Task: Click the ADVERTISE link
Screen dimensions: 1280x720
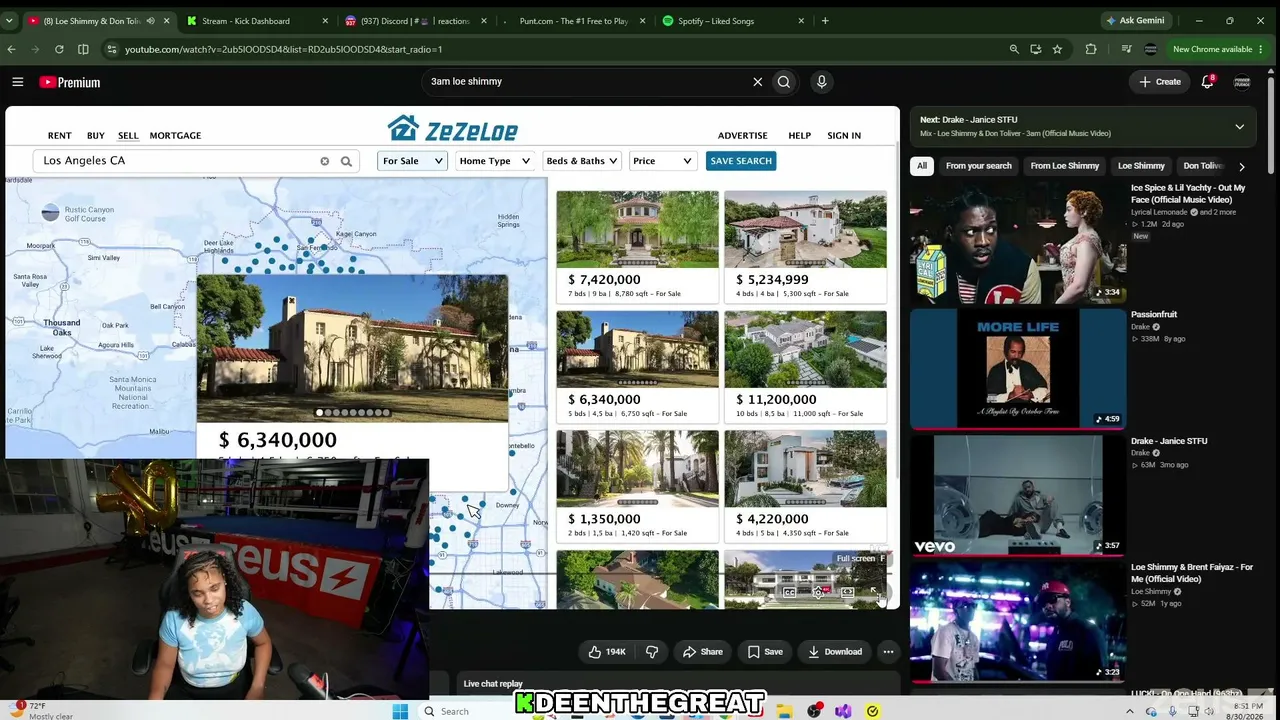Action: pyautogui.click(x=743, y=136)
